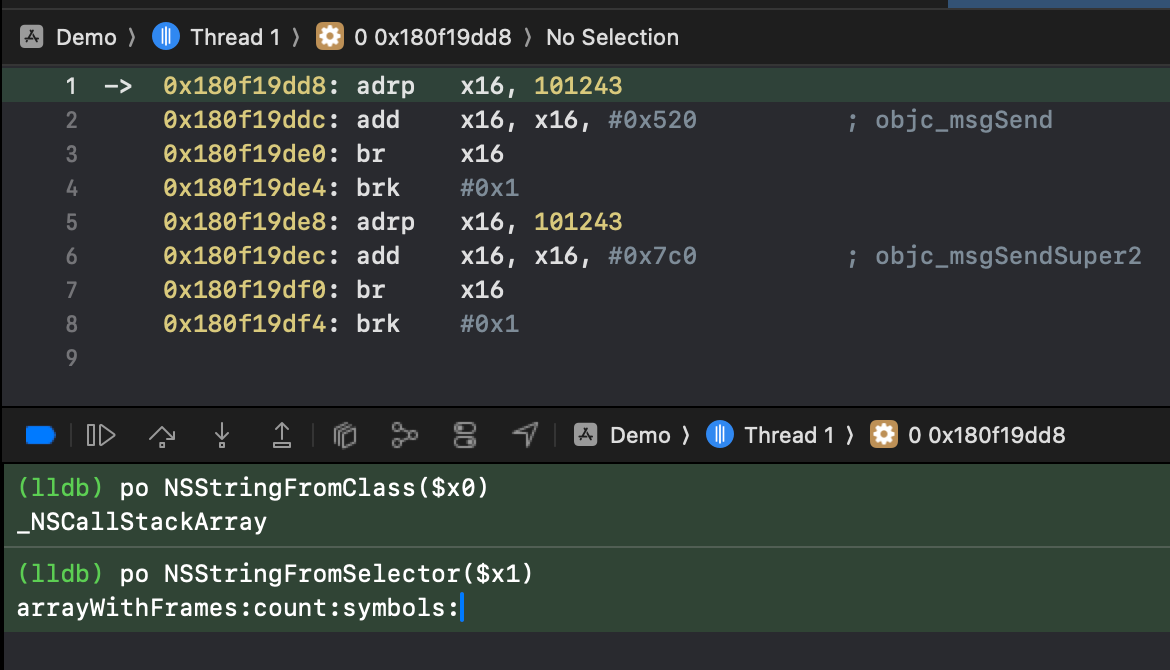Click line number 3 gutter for breakpoint

pos(72,154)
